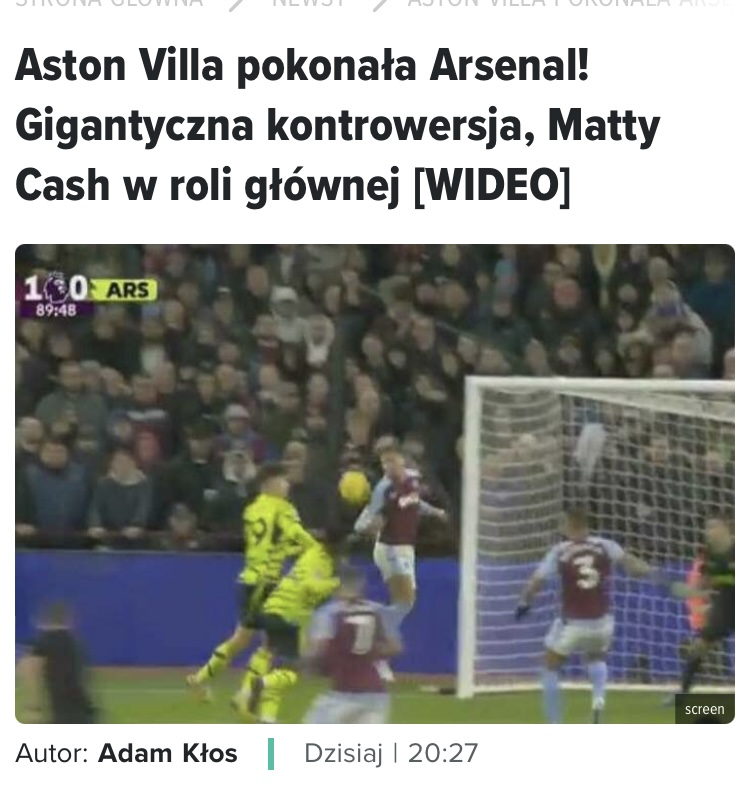Viewport: 750px width, 788px height.
Task: Open author Adam Kłos profile link
Action: (x=167, y=753)
